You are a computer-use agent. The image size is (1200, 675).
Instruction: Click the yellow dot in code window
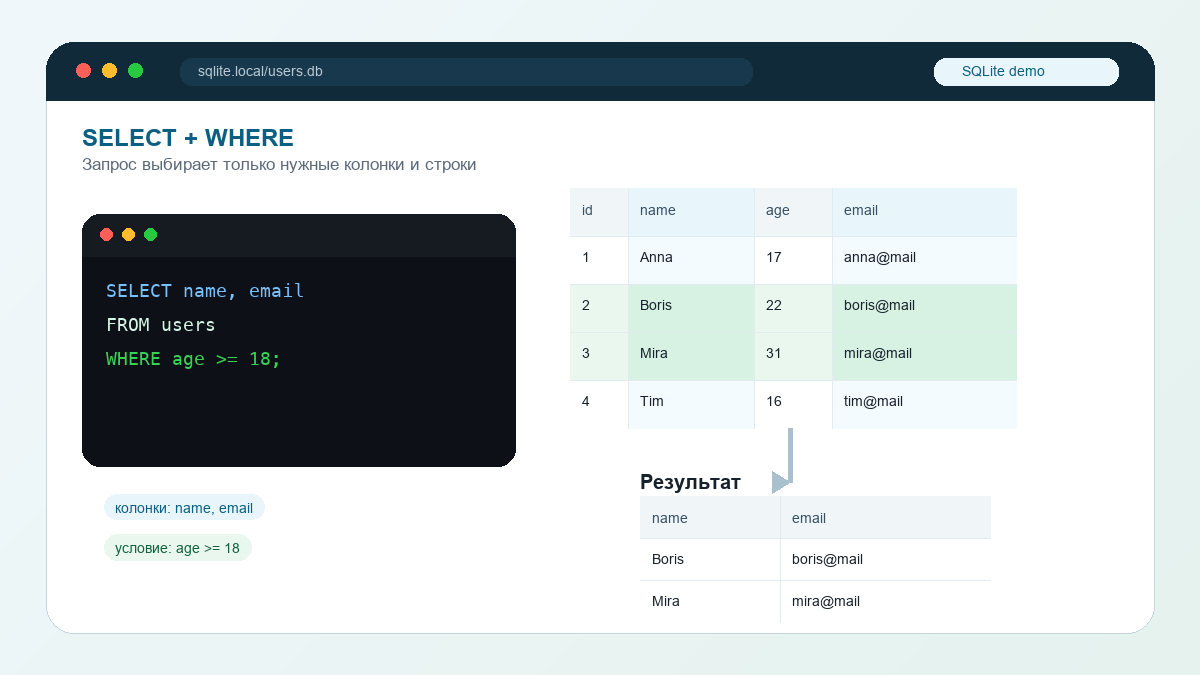[x=128, y=235]
